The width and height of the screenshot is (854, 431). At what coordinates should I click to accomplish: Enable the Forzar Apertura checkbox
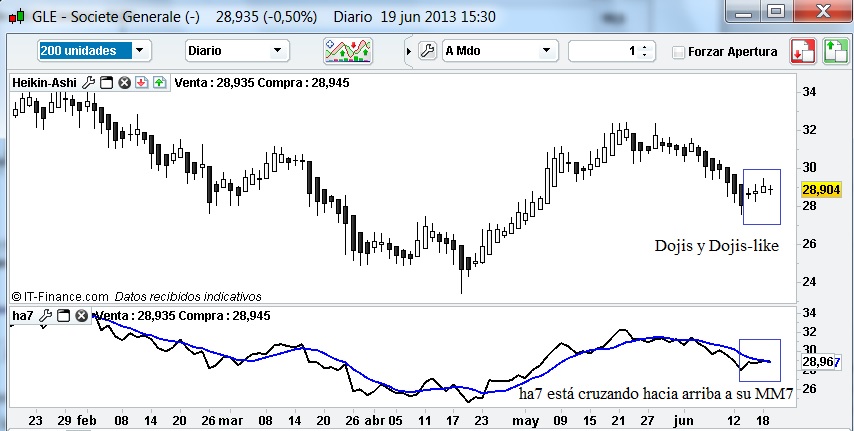678,52
